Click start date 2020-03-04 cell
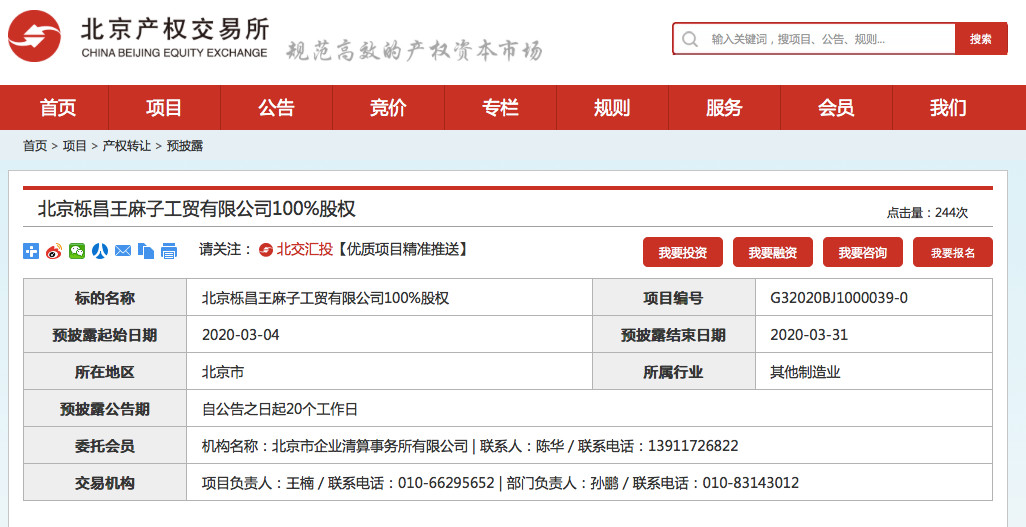The height and width of the screenshot is (527, 1026). 389,335
